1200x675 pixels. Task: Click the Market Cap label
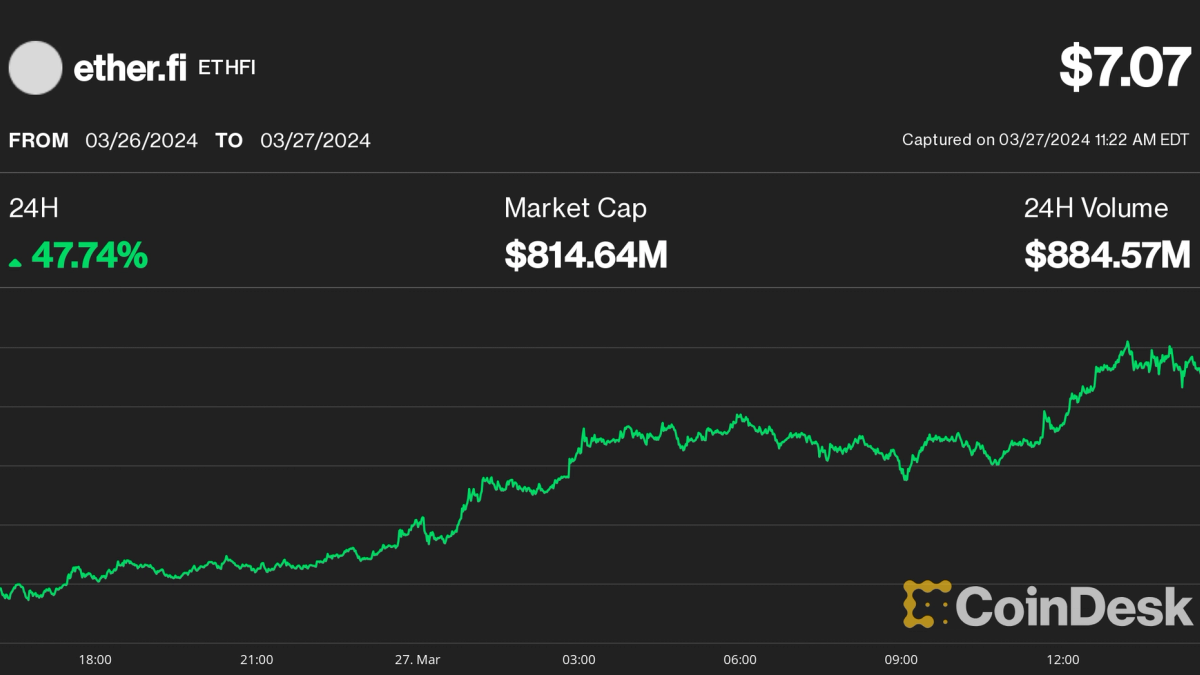click(x=575, y=208)
